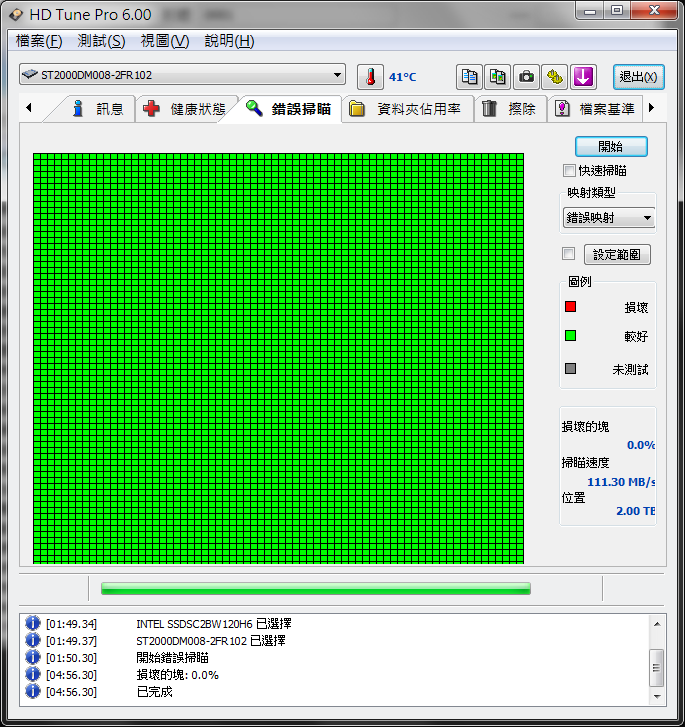The width and height of the screenshot is (685, 727).
Task: Switch to the 健康狀態 tab
Action: [x=186, y=109]
